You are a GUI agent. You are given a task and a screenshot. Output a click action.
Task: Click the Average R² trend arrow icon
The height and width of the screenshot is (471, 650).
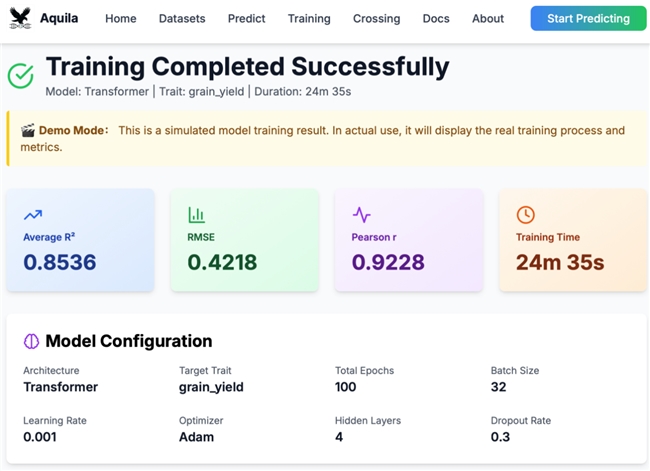click(33, 215)
